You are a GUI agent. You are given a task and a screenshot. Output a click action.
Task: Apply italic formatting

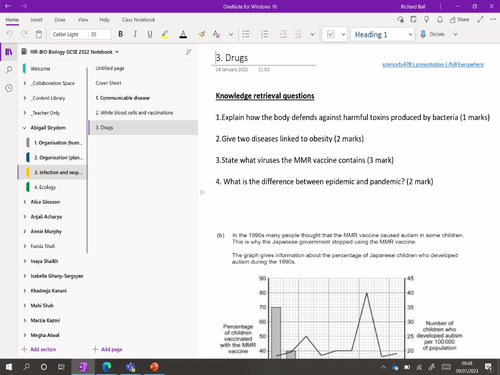[x=135, y=34]
